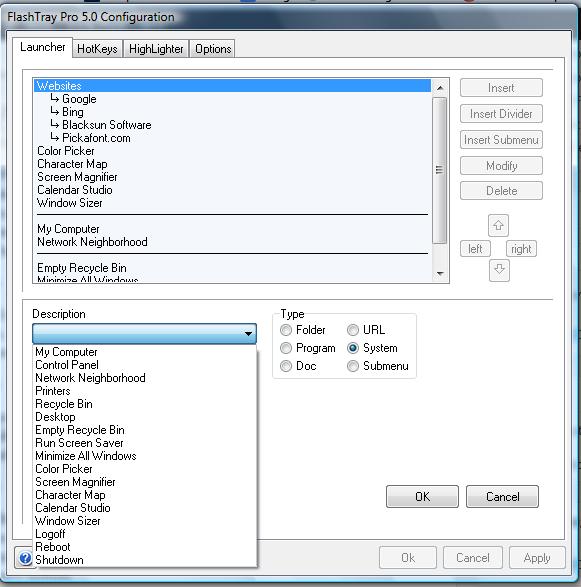Choose Color Picker in dropdown list
The image size is (581, 587).
(x=145, y=469)
